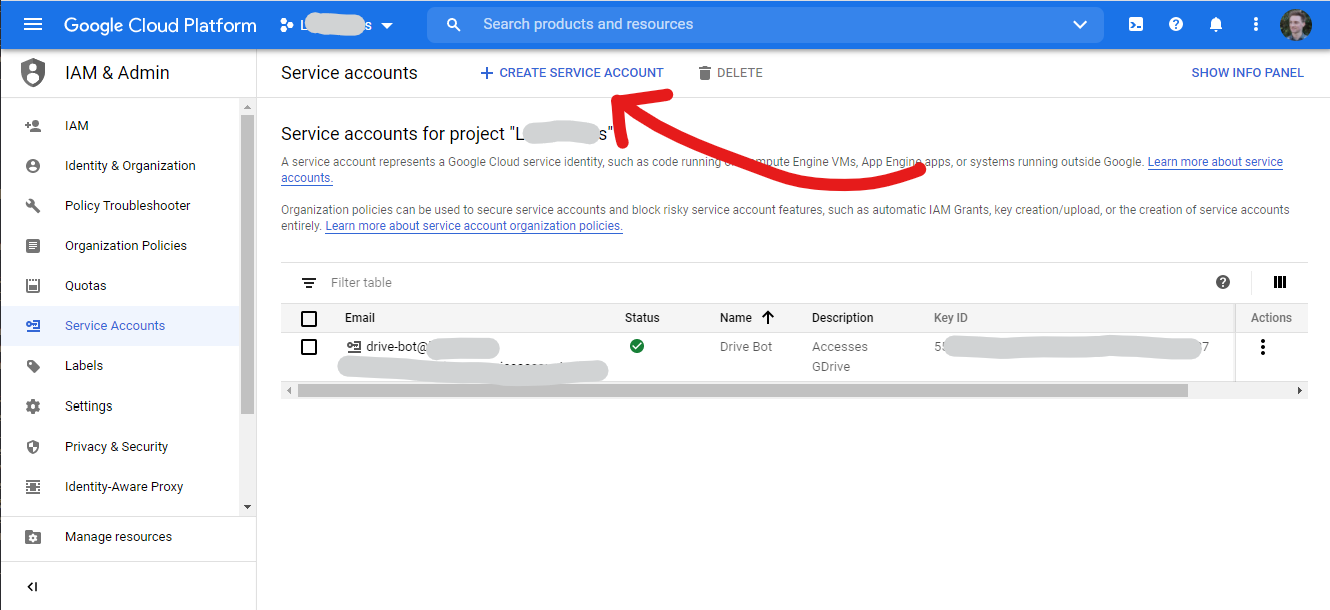This screenshot has height=610, width=1330.
Task: Click the Privacy & Security shield icon
Action: pyautogui.click(x=33, y=447)
